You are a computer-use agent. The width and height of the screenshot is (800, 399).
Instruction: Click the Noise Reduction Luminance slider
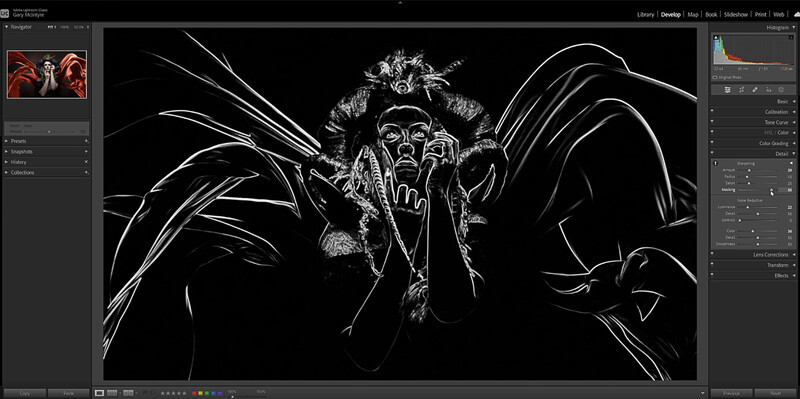coord(757,207)
